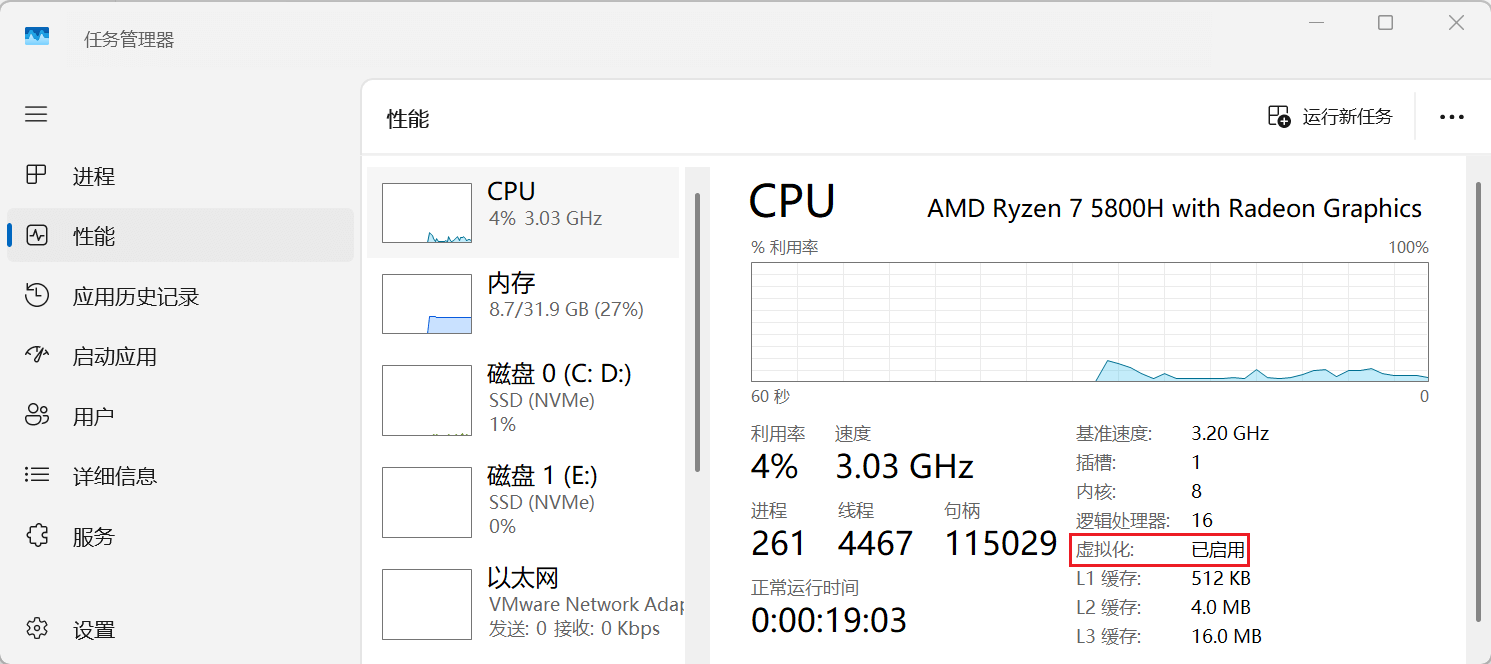Viewport: 1491px width, 664px height.
Task: Select the CPU performance graph thumbnail
Action: pos(427,213)
